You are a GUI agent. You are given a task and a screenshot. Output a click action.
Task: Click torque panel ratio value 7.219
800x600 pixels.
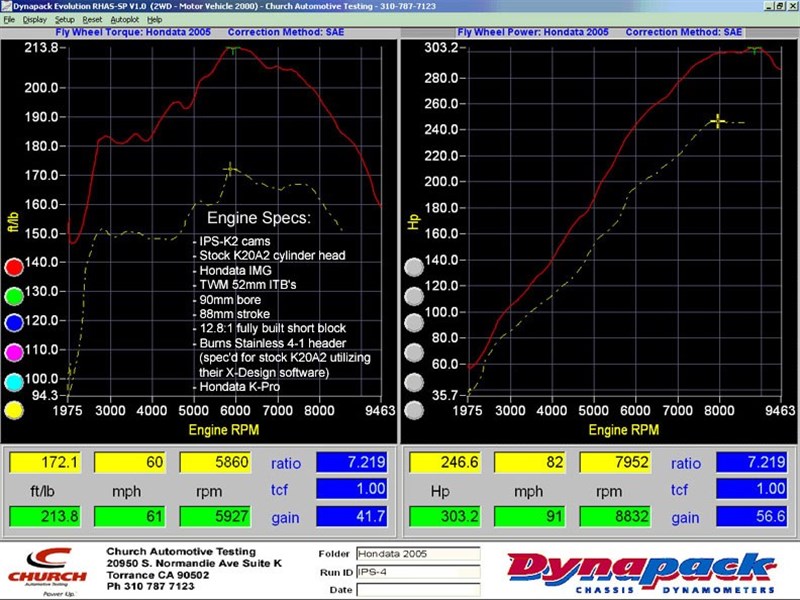coord(352,462)
